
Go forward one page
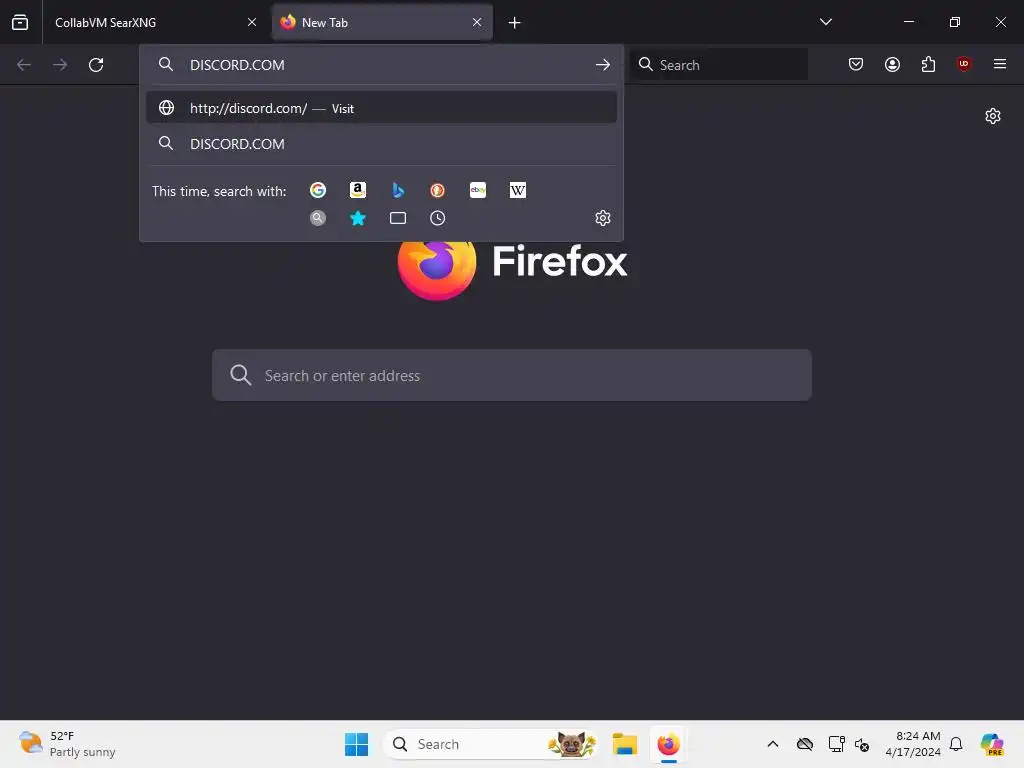click(60, 65)
